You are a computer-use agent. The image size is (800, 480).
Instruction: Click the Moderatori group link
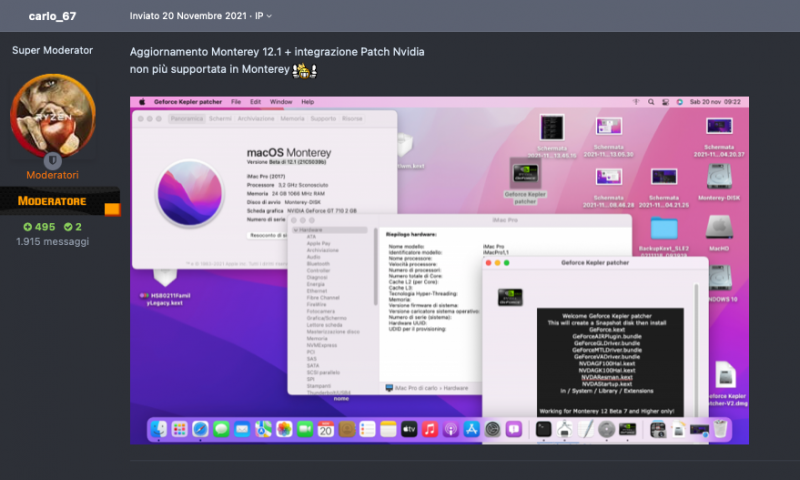click(53, 175)
